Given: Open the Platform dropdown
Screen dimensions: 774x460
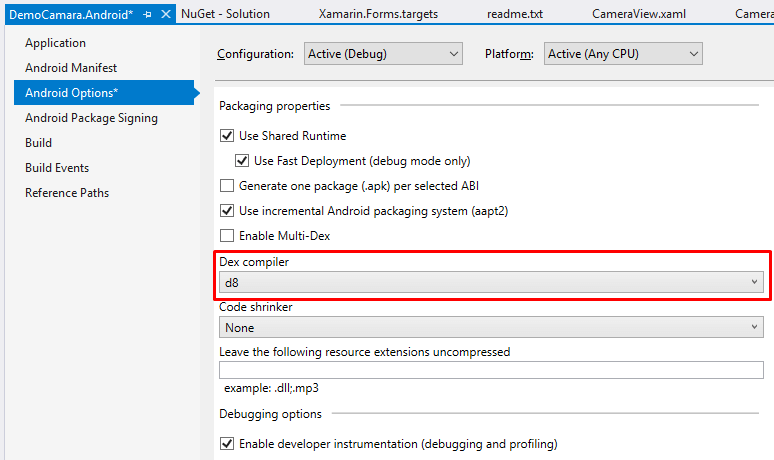Looking at the screenshot, I should (623, 54).
